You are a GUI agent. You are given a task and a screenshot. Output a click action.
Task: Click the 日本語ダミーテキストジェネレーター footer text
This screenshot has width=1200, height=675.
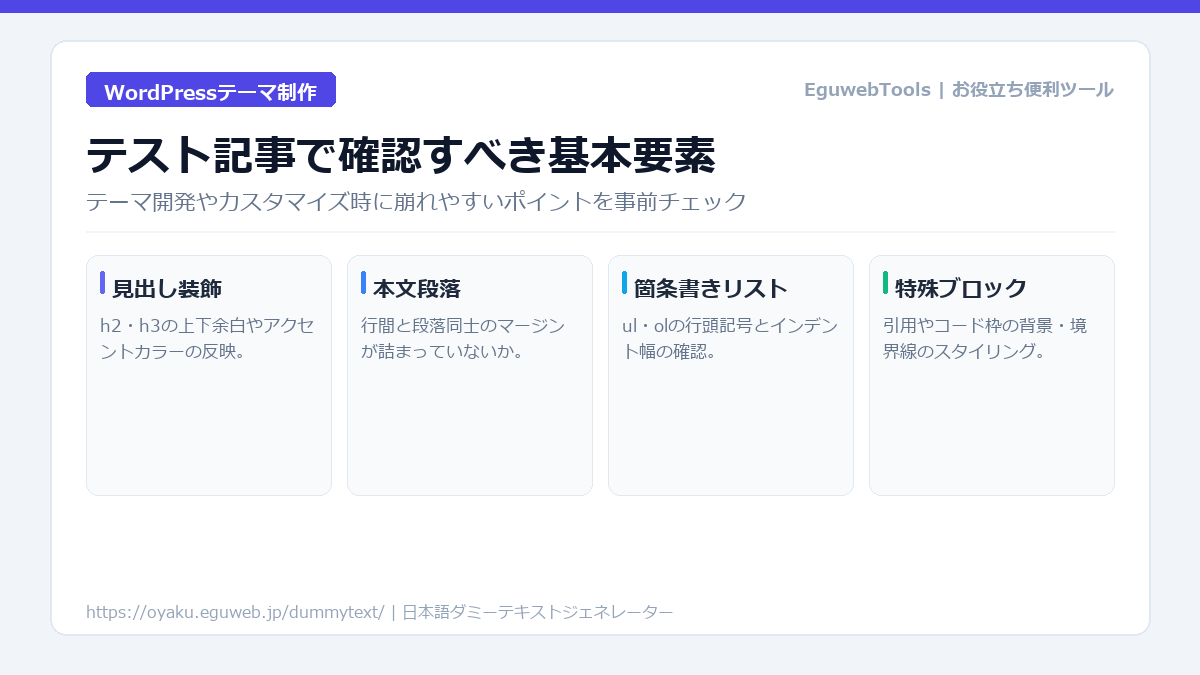click(x=538, y=612)
